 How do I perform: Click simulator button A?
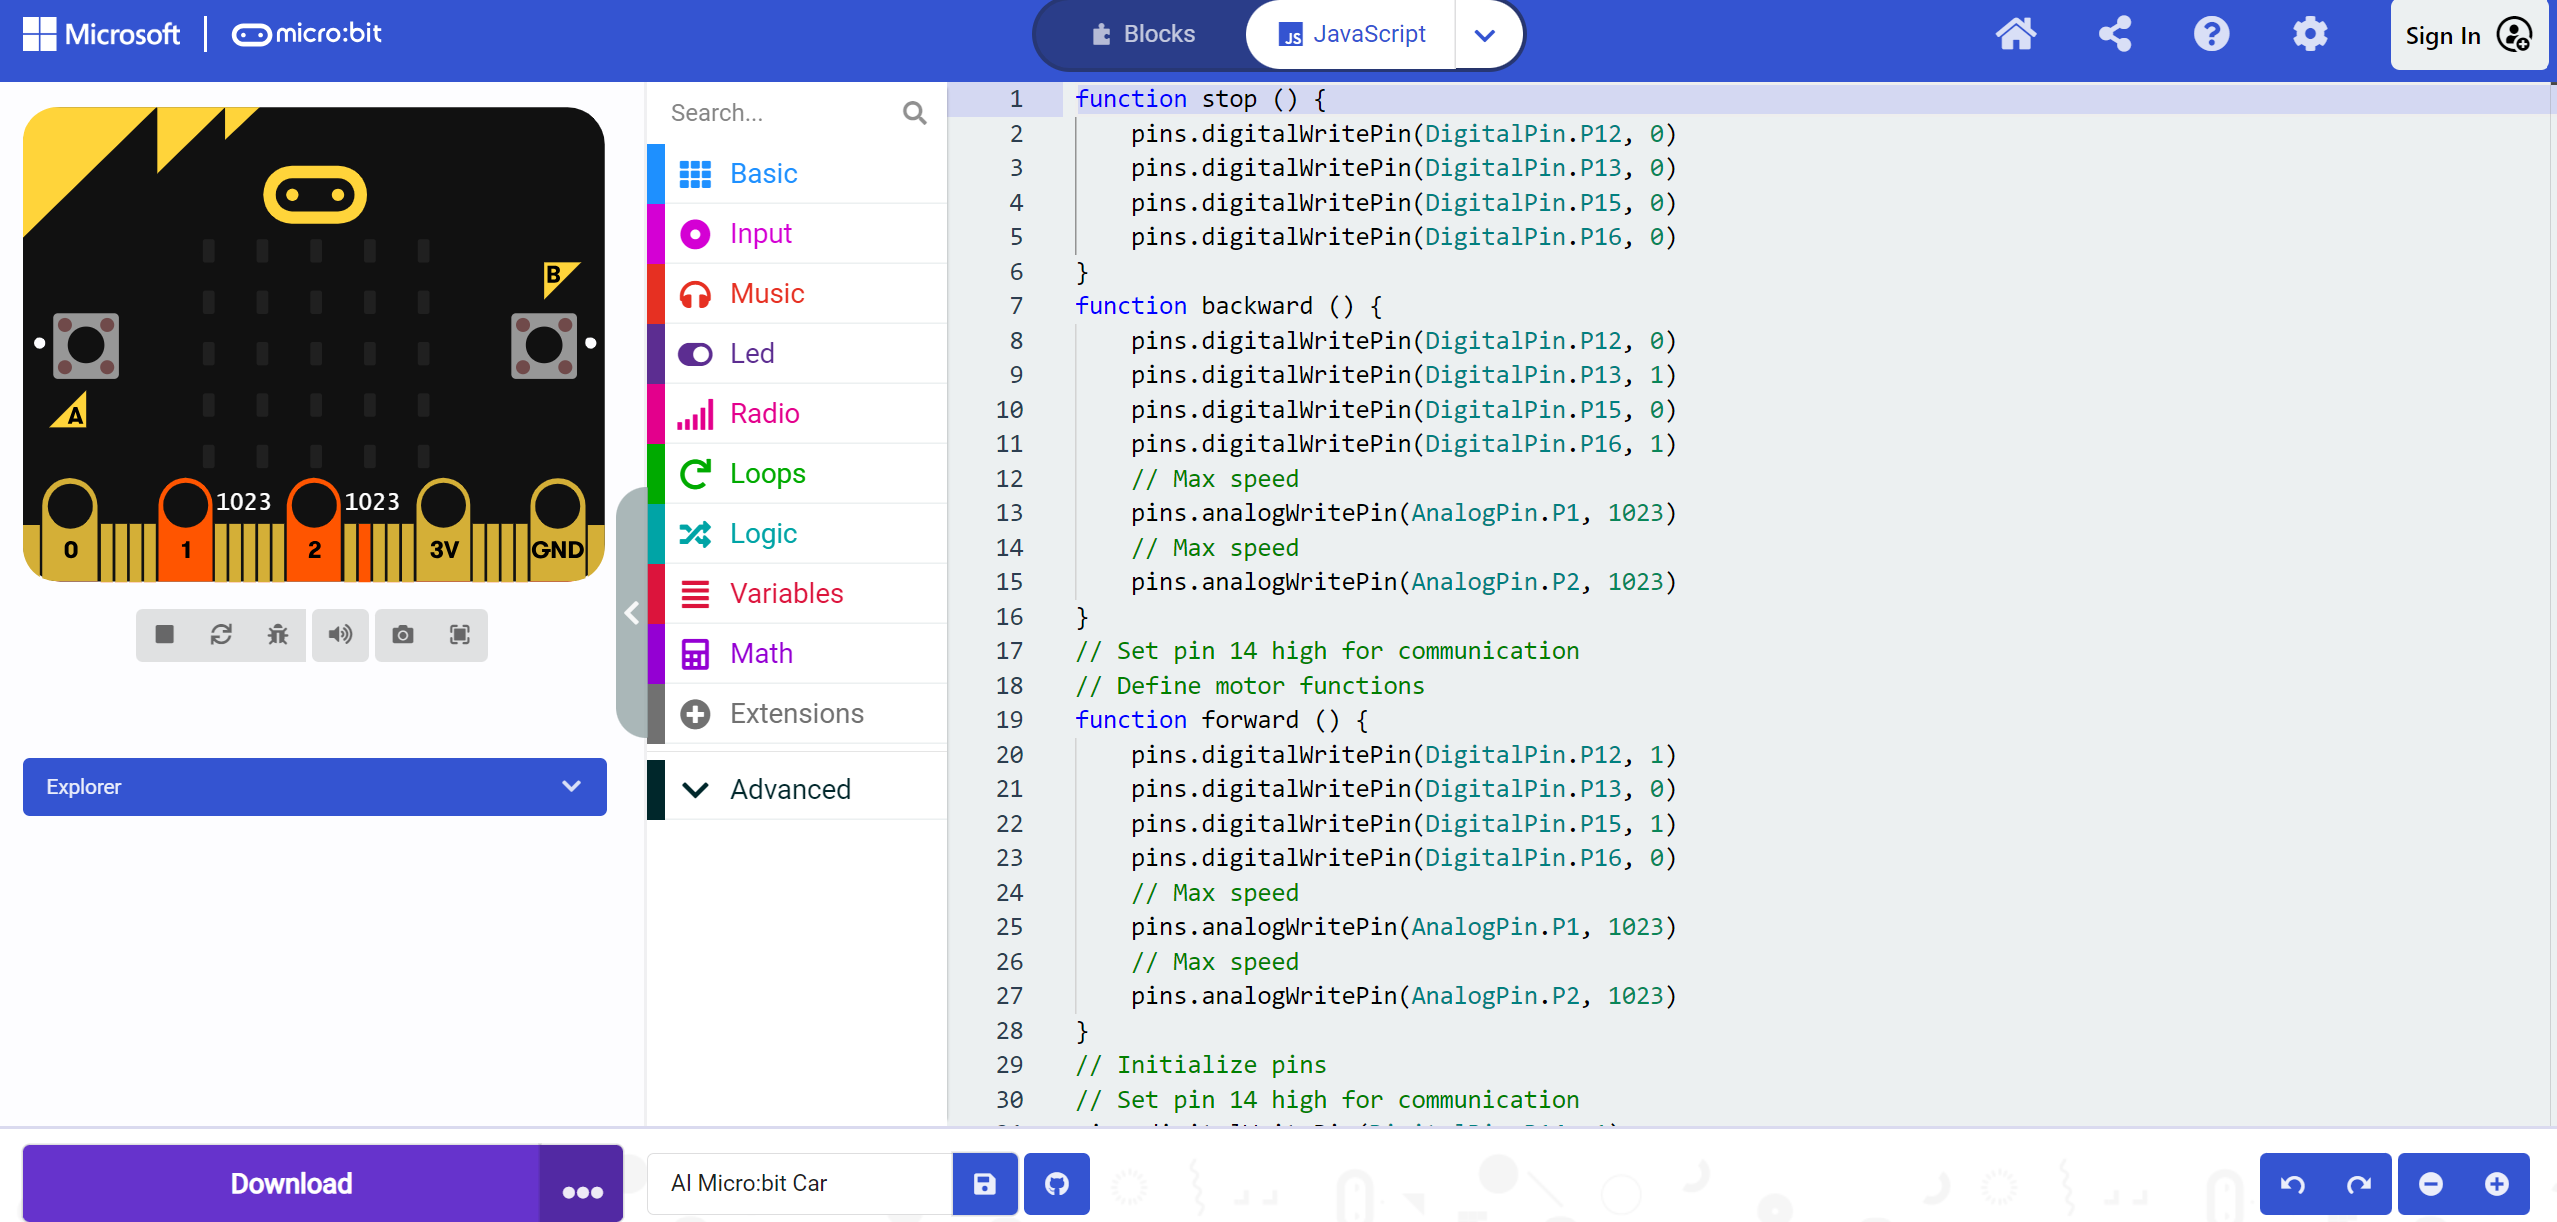pos(86,346)
